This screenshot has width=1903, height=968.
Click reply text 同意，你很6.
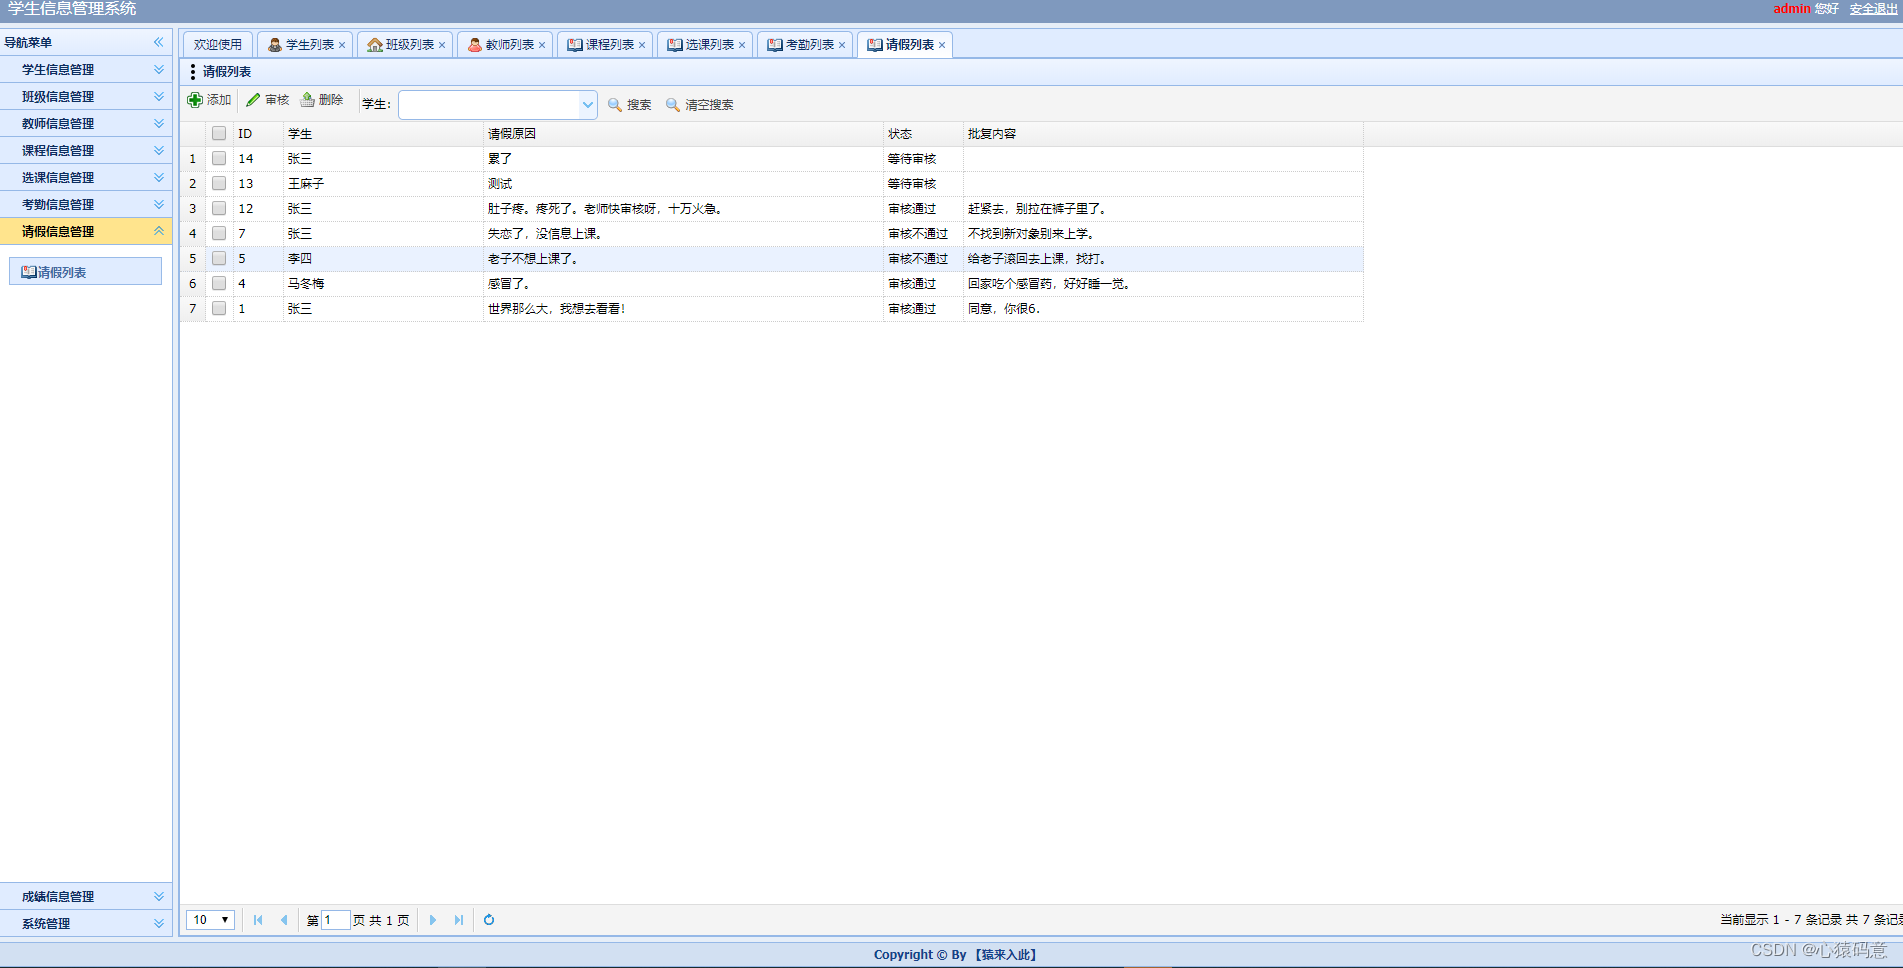(x=1004, y=309)
